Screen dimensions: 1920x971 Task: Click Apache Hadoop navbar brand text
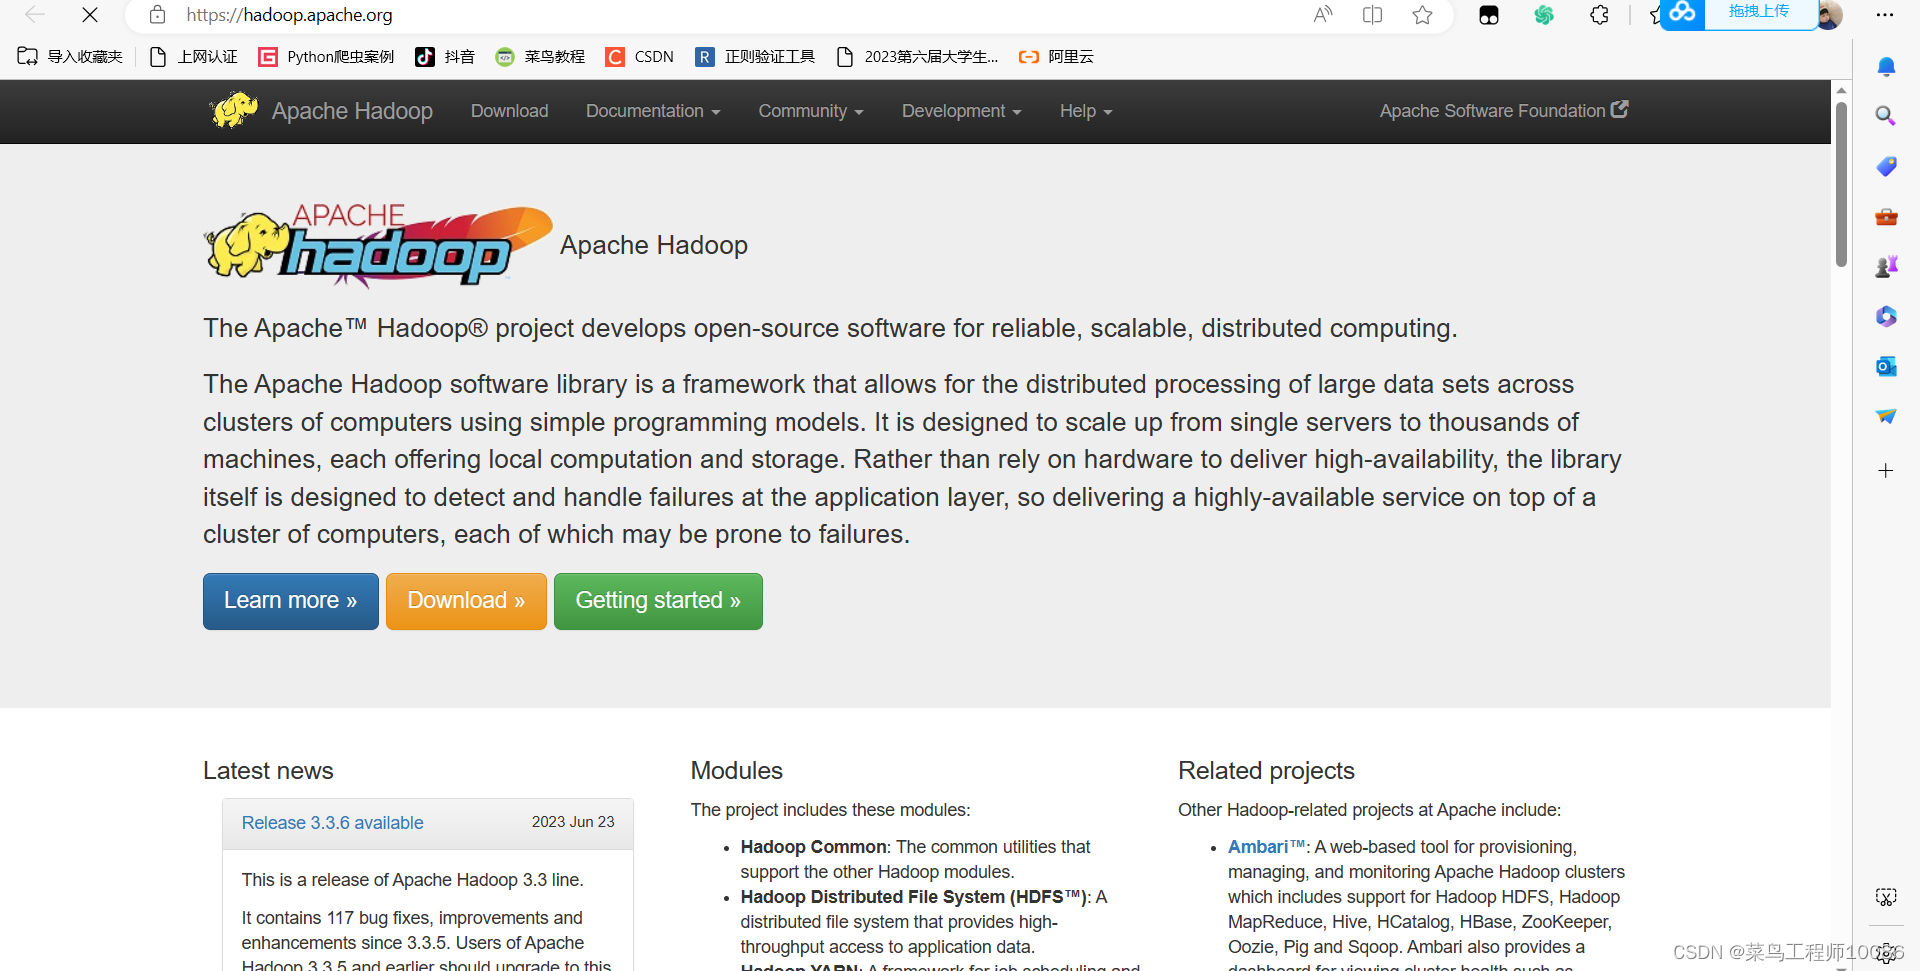(352, 111)
